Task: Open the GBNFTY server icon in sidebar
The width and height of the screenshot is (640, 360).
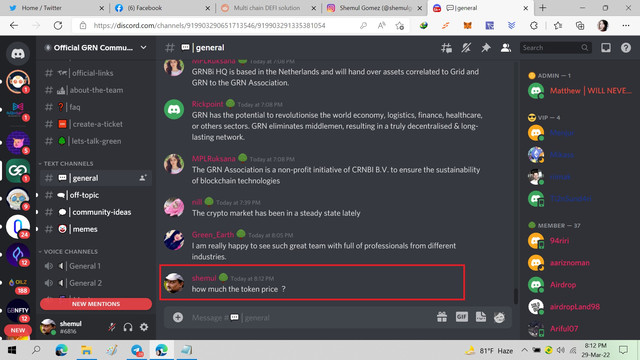Action: (18, 310)
